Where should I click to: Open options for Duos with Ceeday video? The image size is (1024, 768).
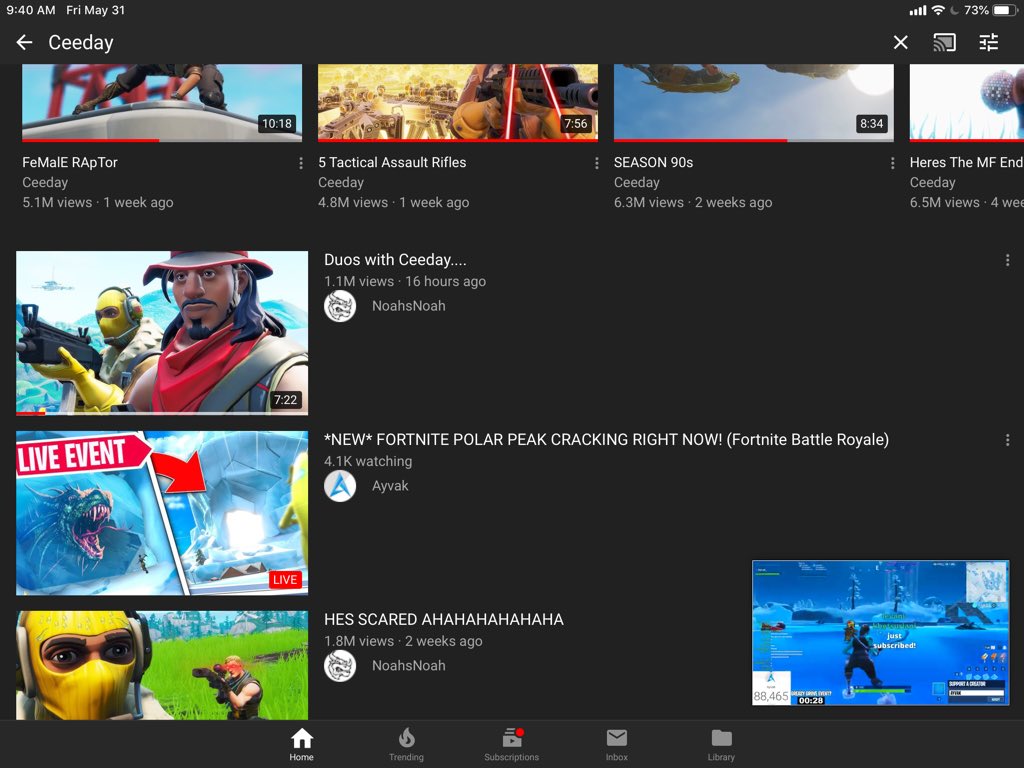tap(1008, 260)
